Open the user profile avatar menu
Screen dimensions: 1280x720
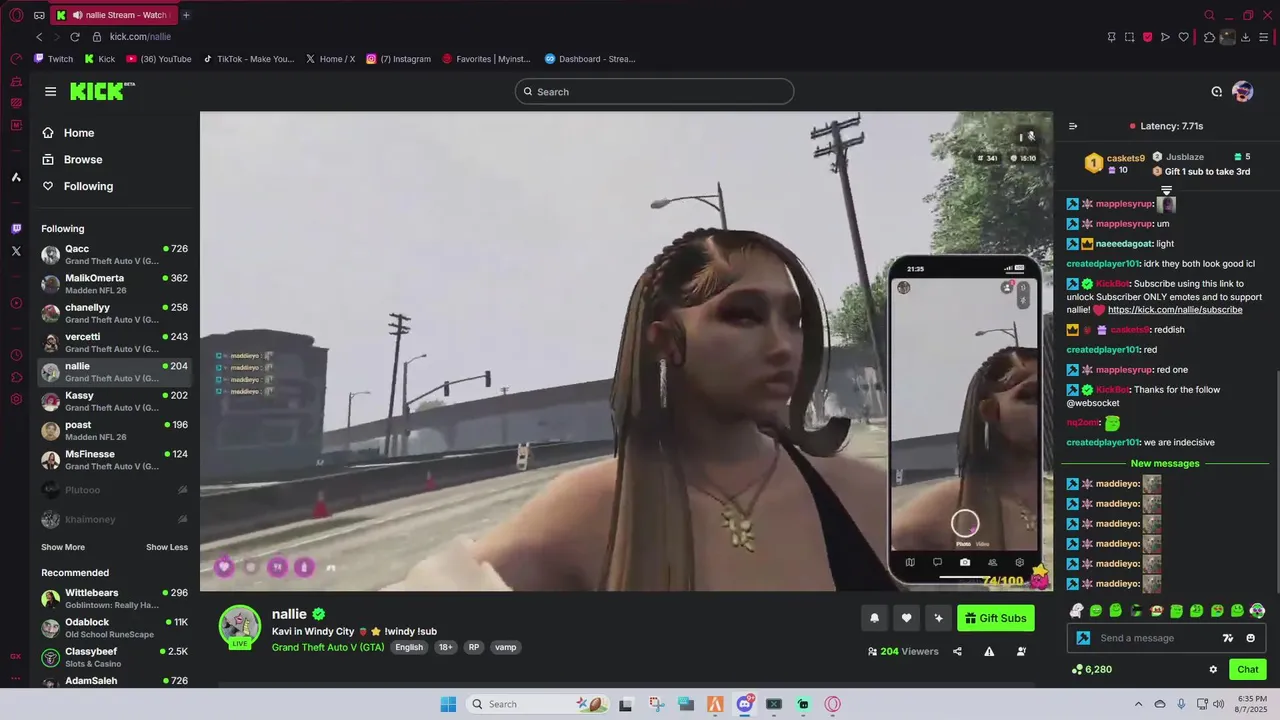[x=1243, y=91]
